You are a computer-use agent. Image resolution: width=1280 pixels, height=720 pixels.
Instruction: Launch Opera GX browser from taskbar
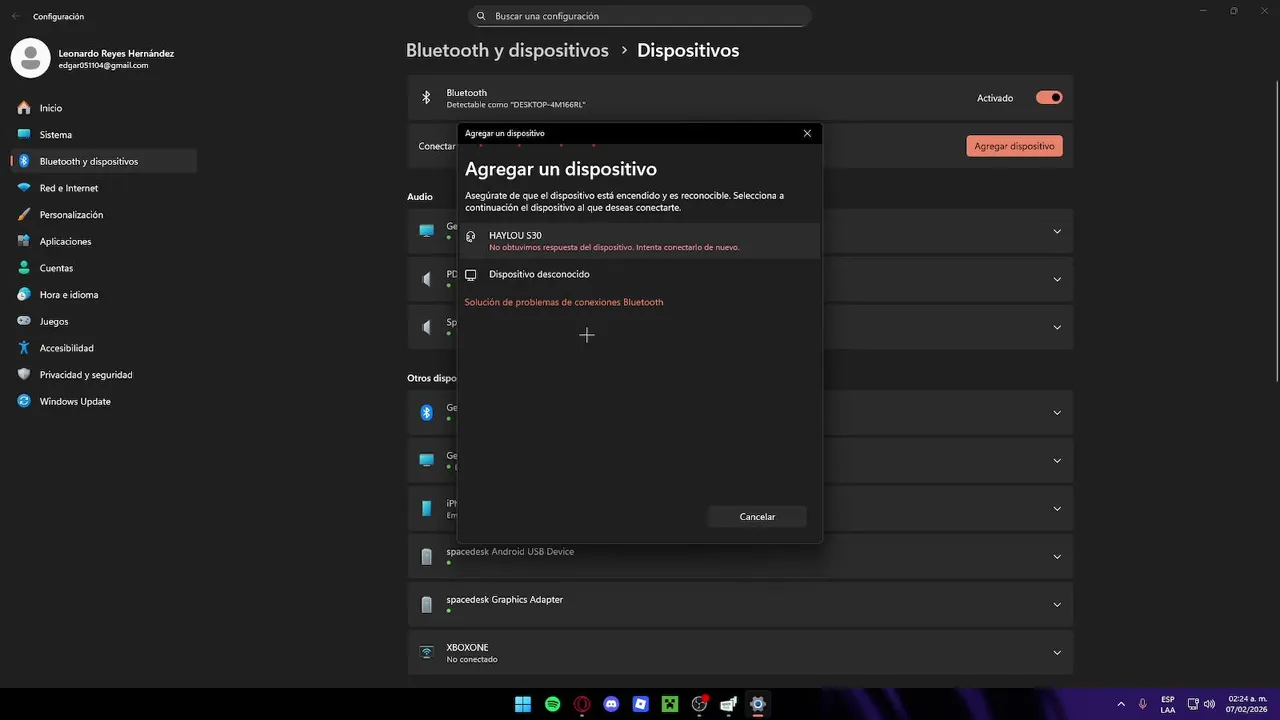[582, 704]
